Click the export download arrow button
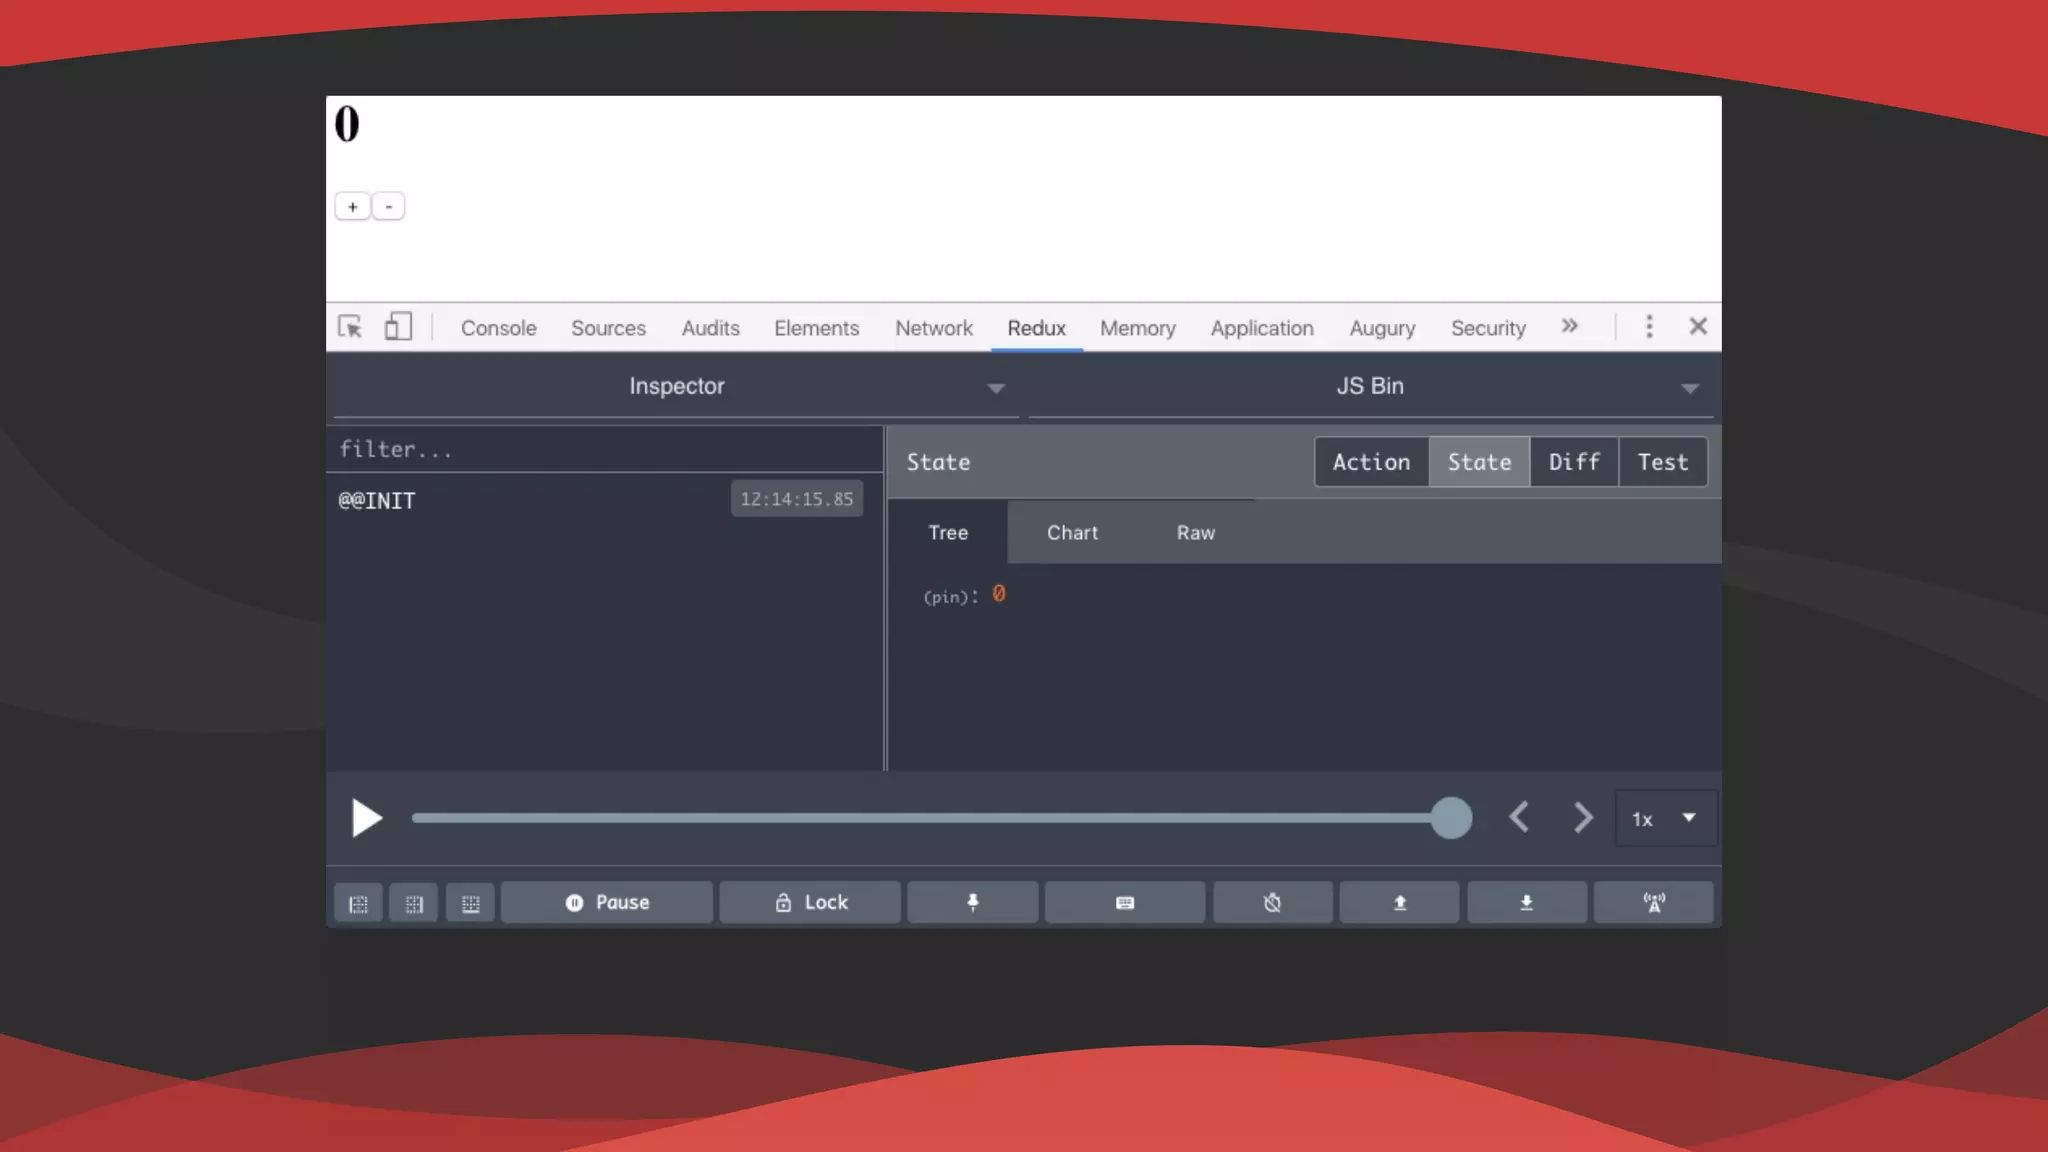The image size is (2048, 1152). (x=1526, y=903)
